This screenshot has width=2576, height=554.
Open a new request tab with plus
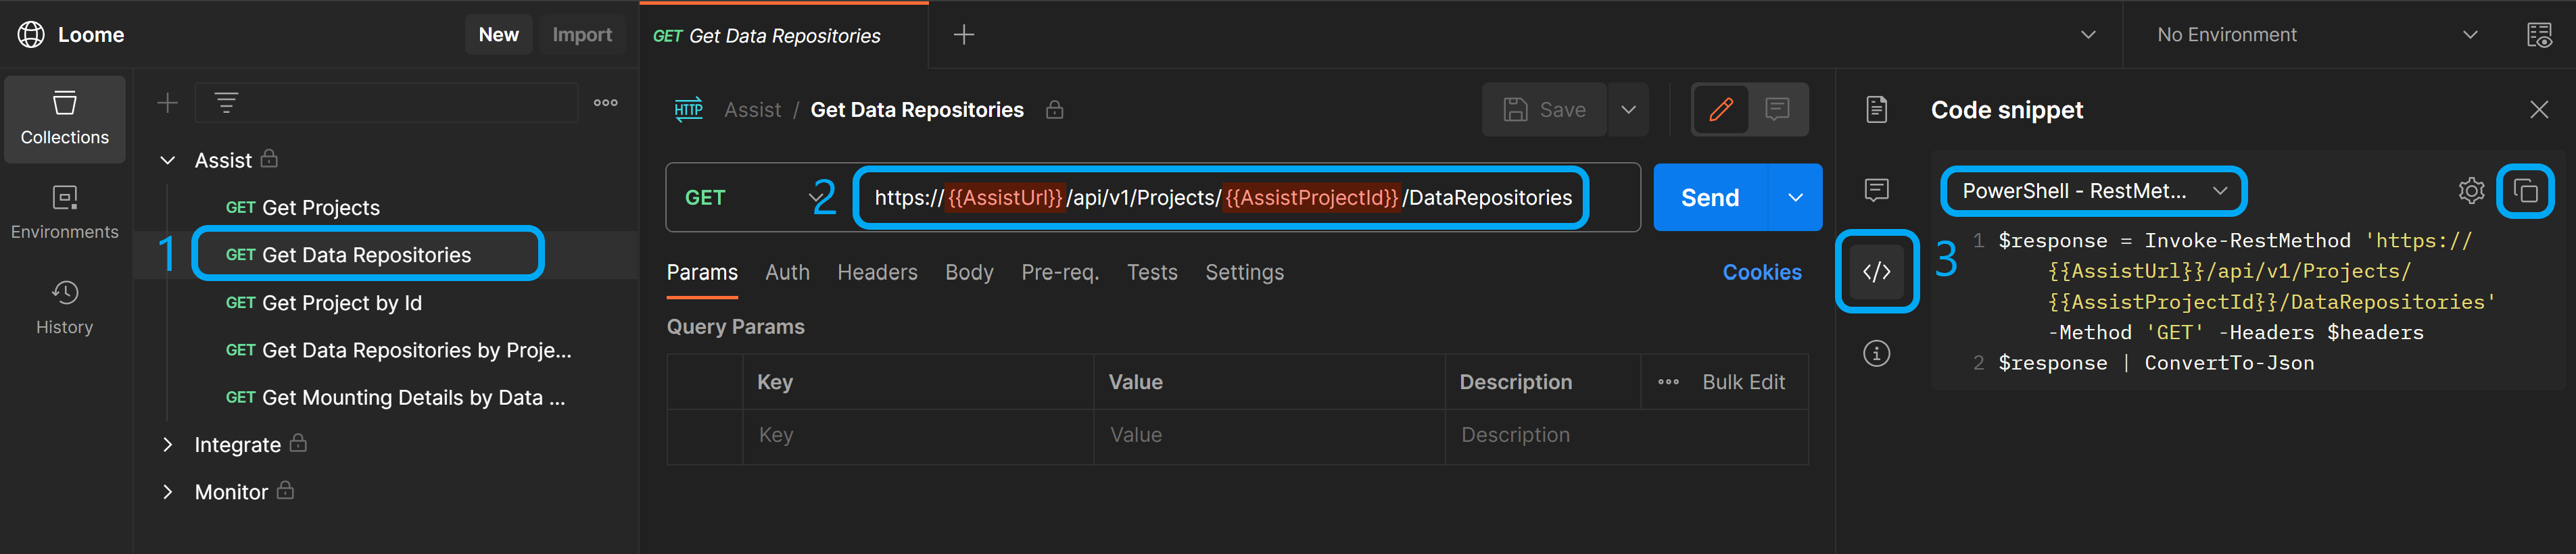click(963, 35)
